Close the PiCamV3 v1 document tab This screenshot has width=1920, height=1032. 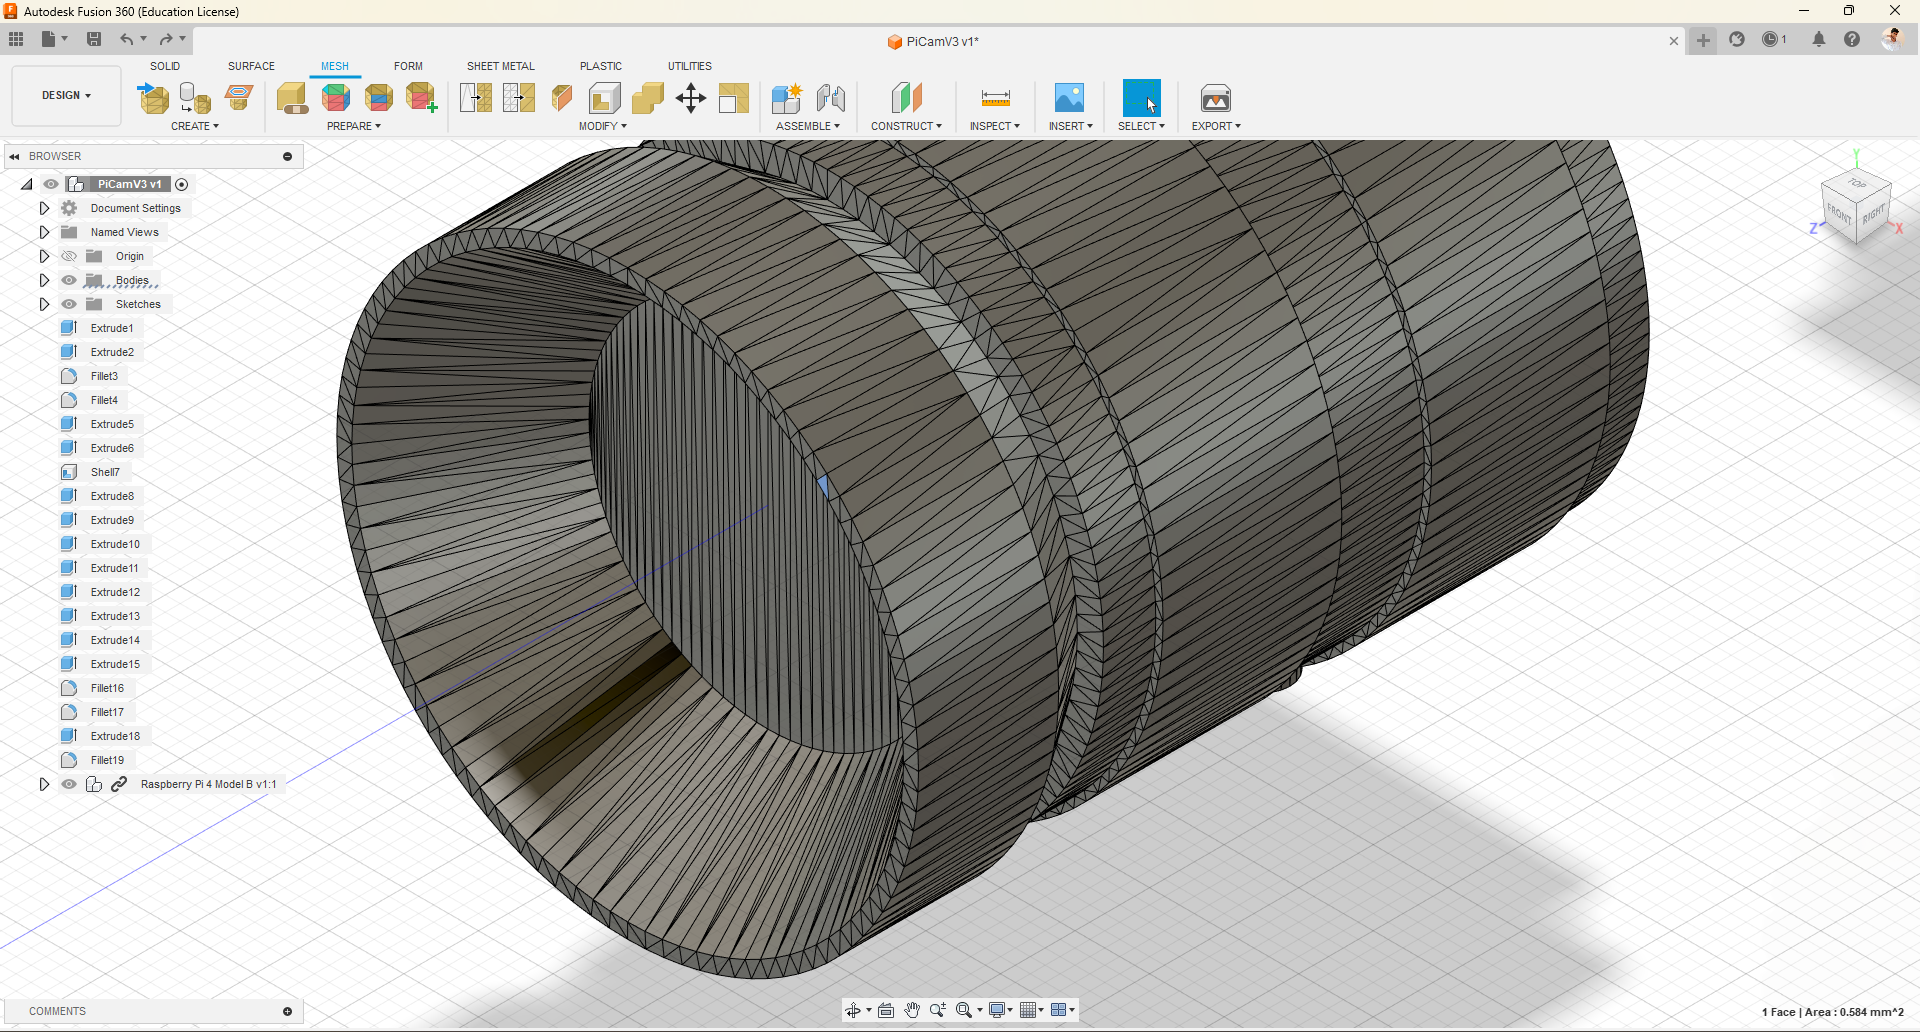tap(1674, 41)
